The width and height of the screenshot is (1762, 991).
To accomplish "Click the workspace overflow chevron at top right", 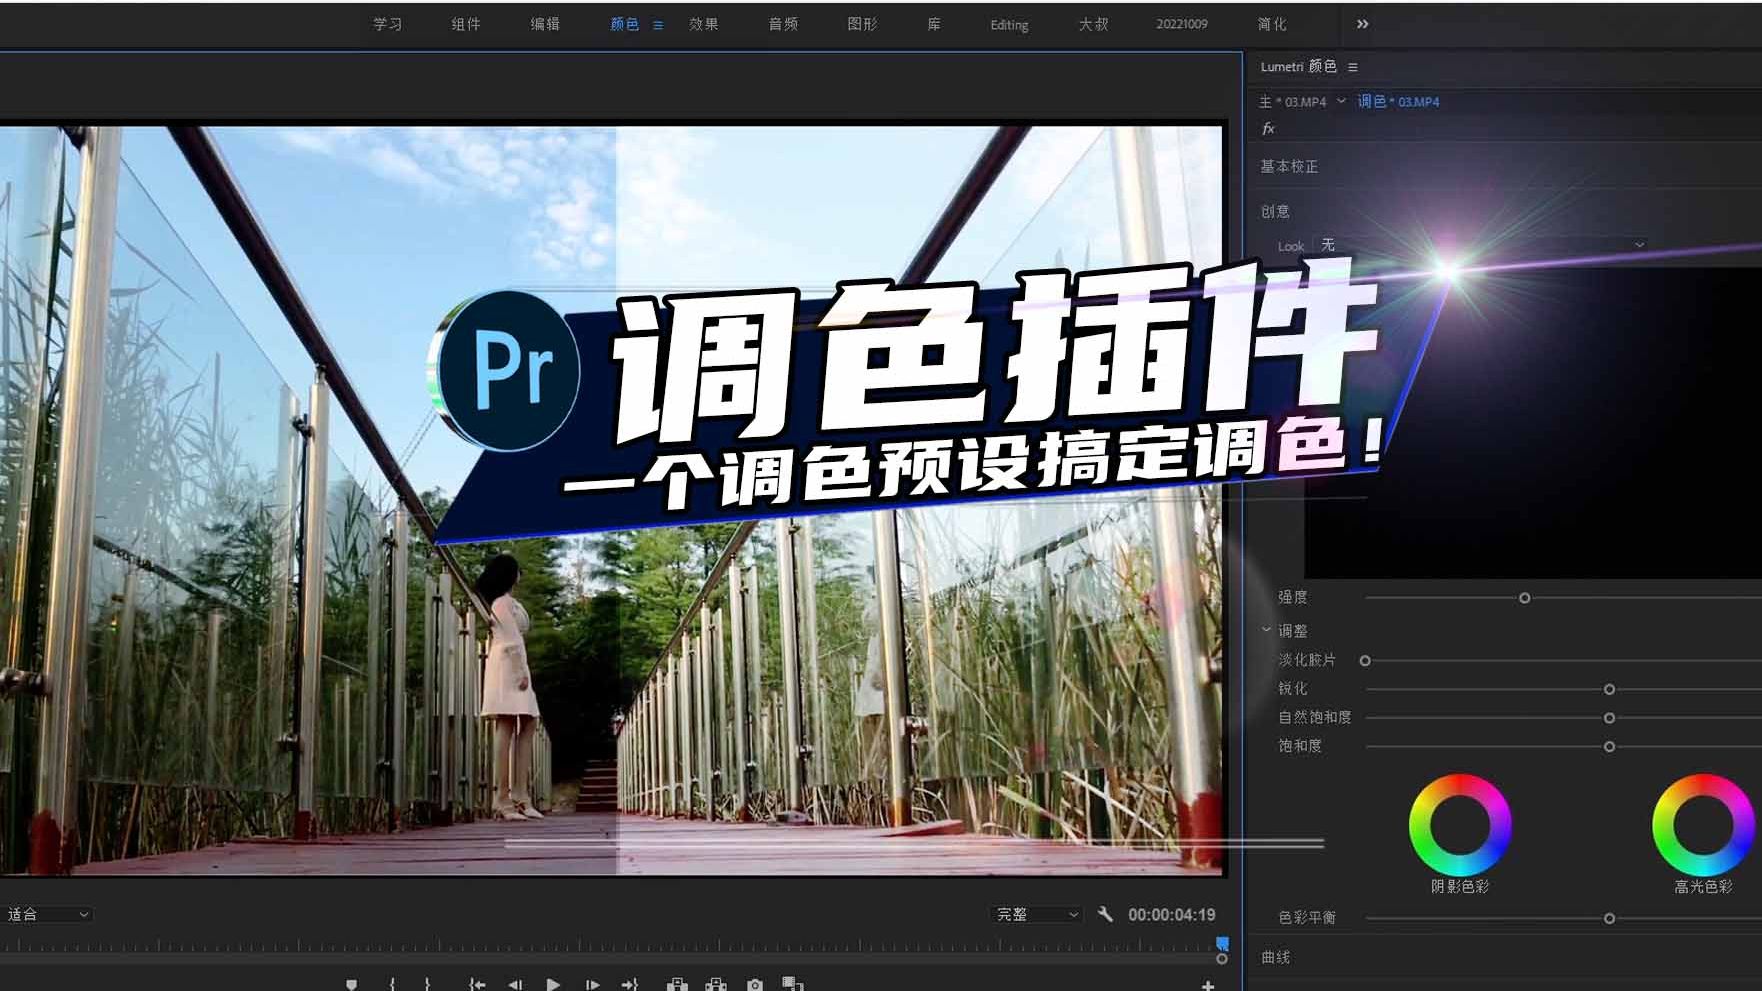I will click(1361, 23).
